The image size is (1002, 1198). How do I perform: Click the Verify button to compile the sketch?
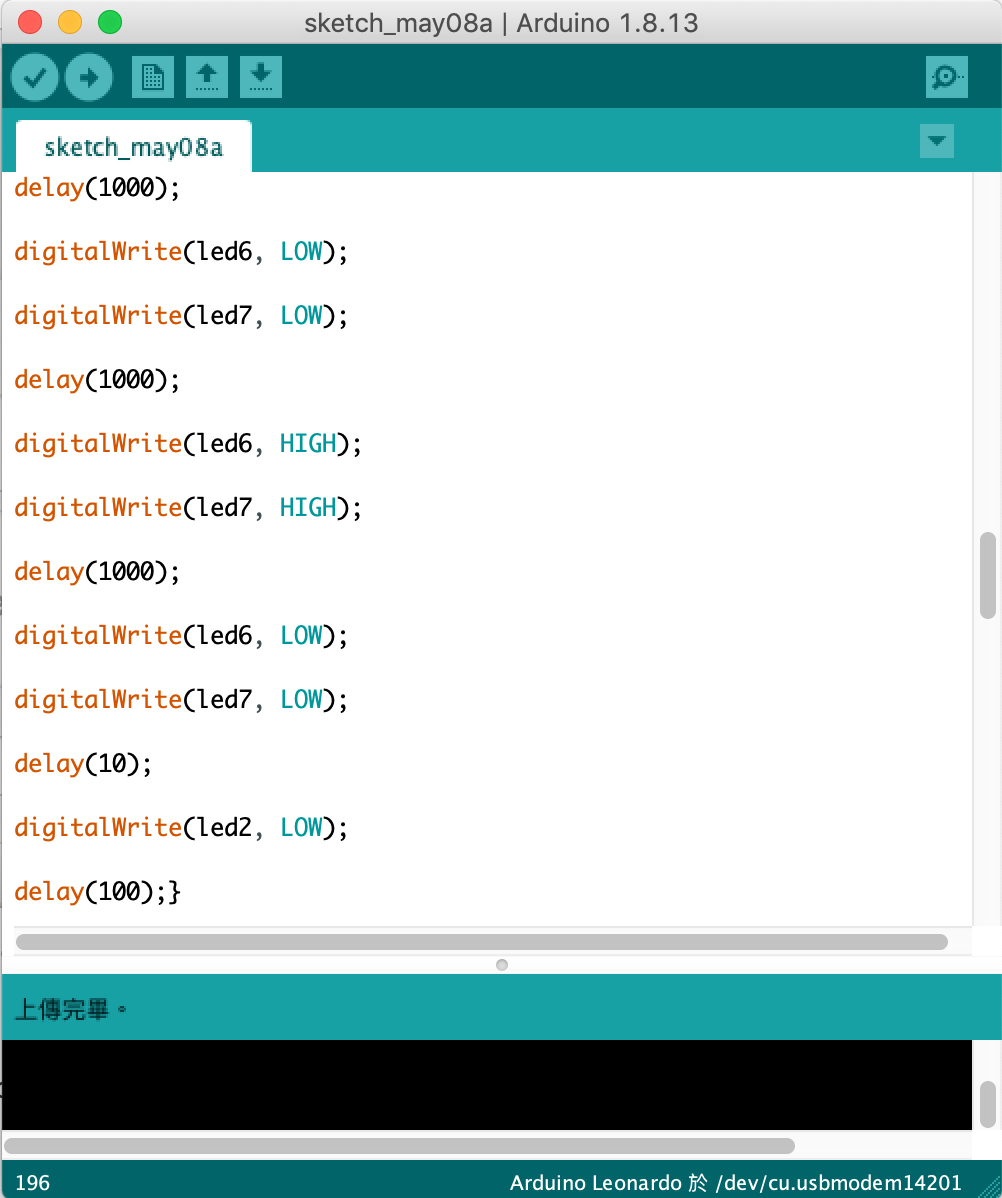[x=34, y=77]
